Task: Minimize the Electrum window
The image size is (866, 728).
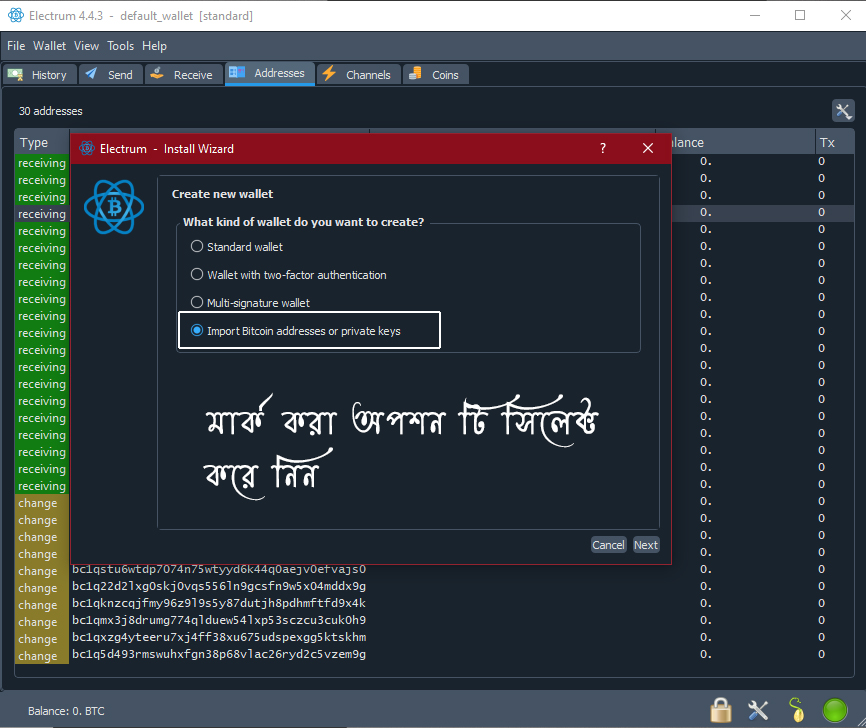Action: (x=755, y=15)
